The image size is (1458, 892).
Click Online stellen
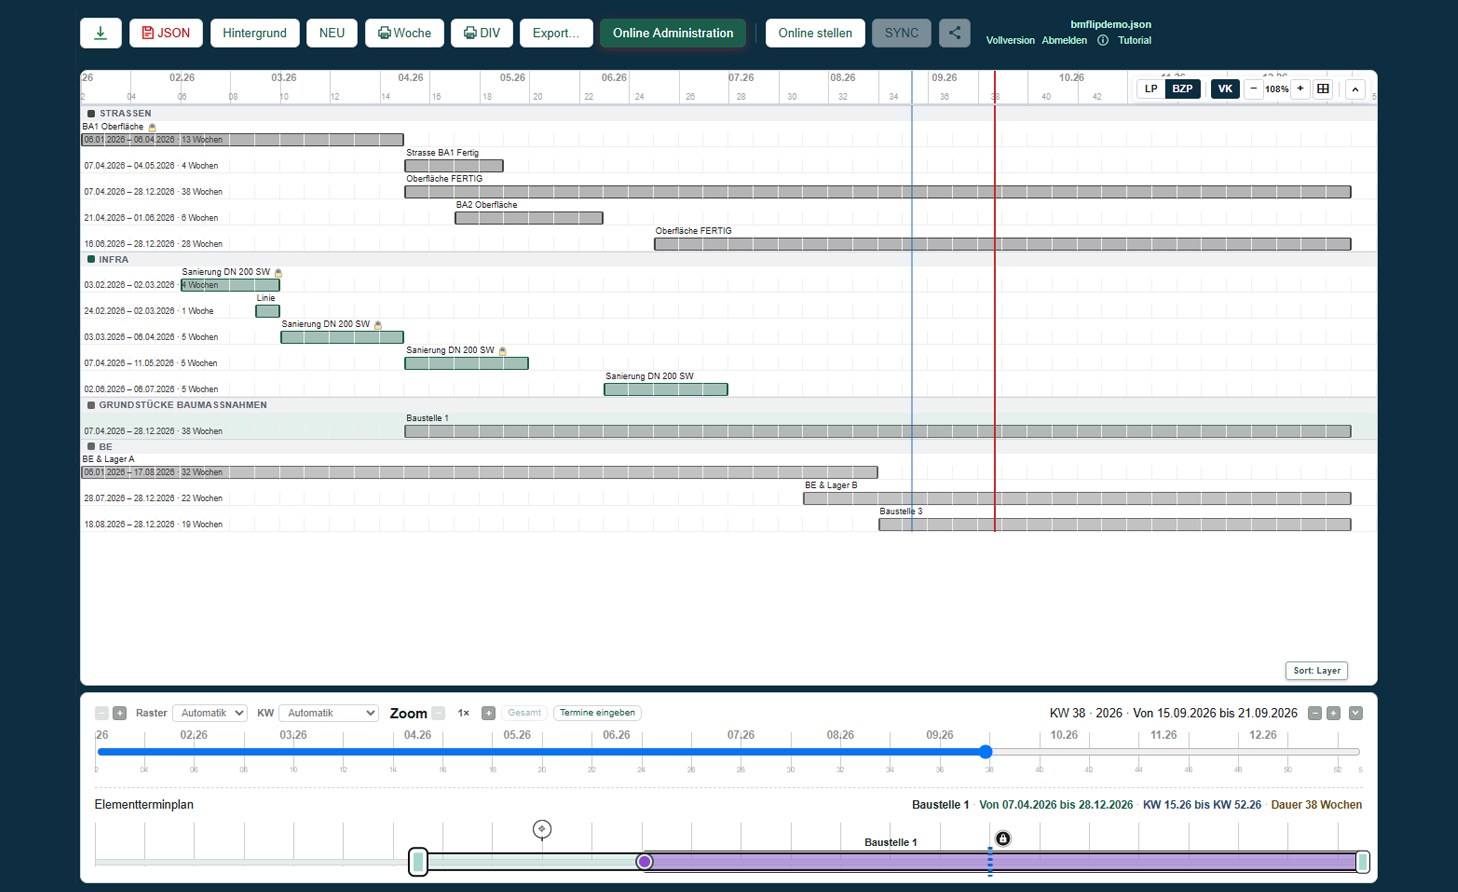815,33
